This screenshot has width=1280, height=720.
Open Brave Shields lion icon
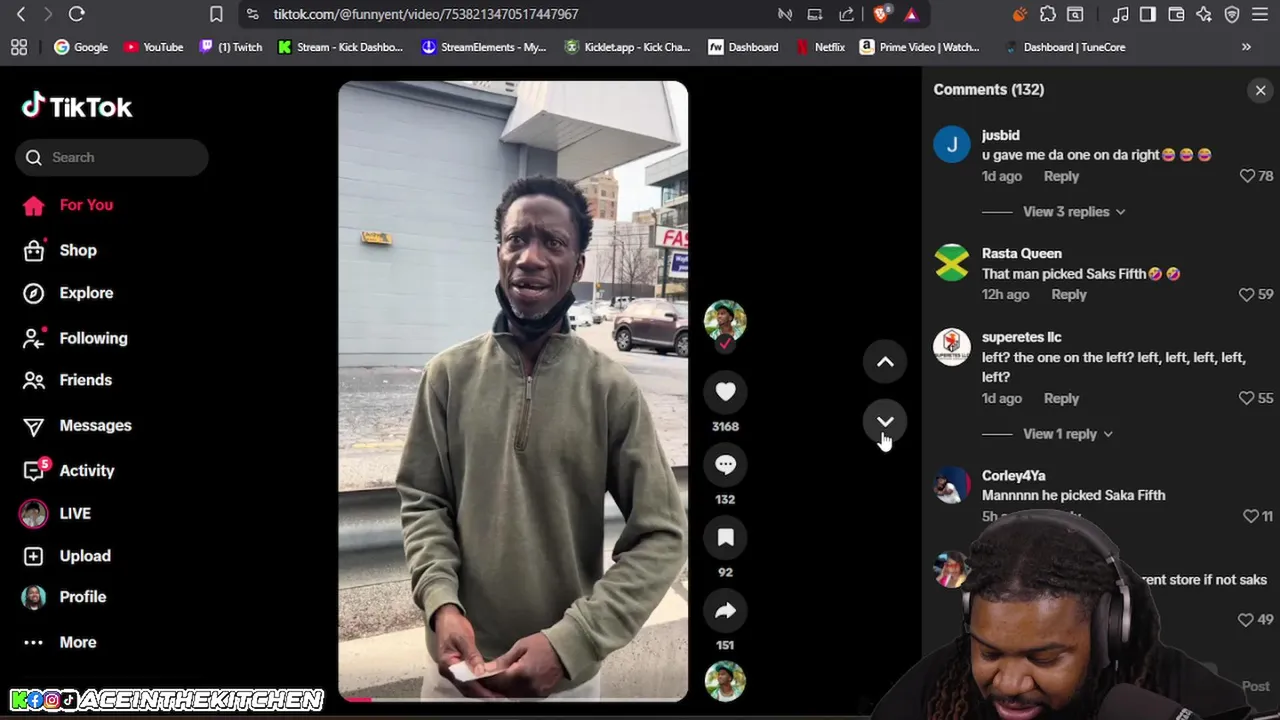click(881, 14)
